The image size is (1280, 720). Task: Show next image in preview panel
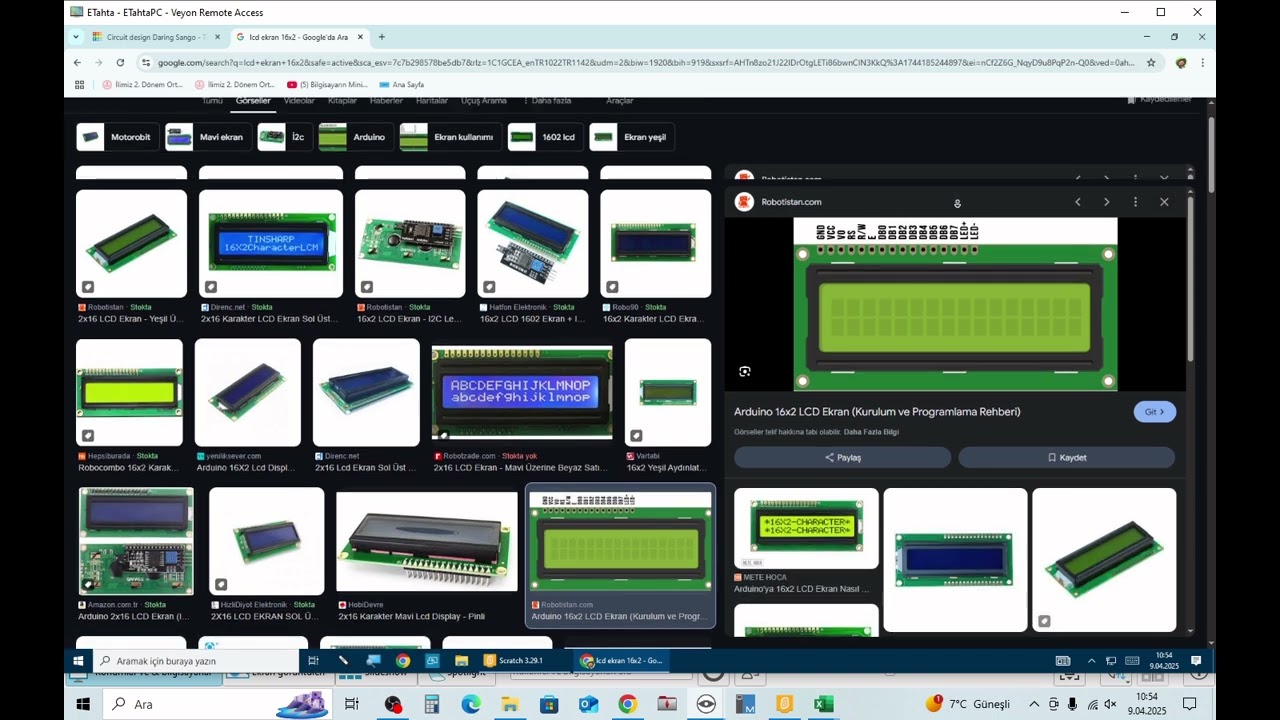1106,202
